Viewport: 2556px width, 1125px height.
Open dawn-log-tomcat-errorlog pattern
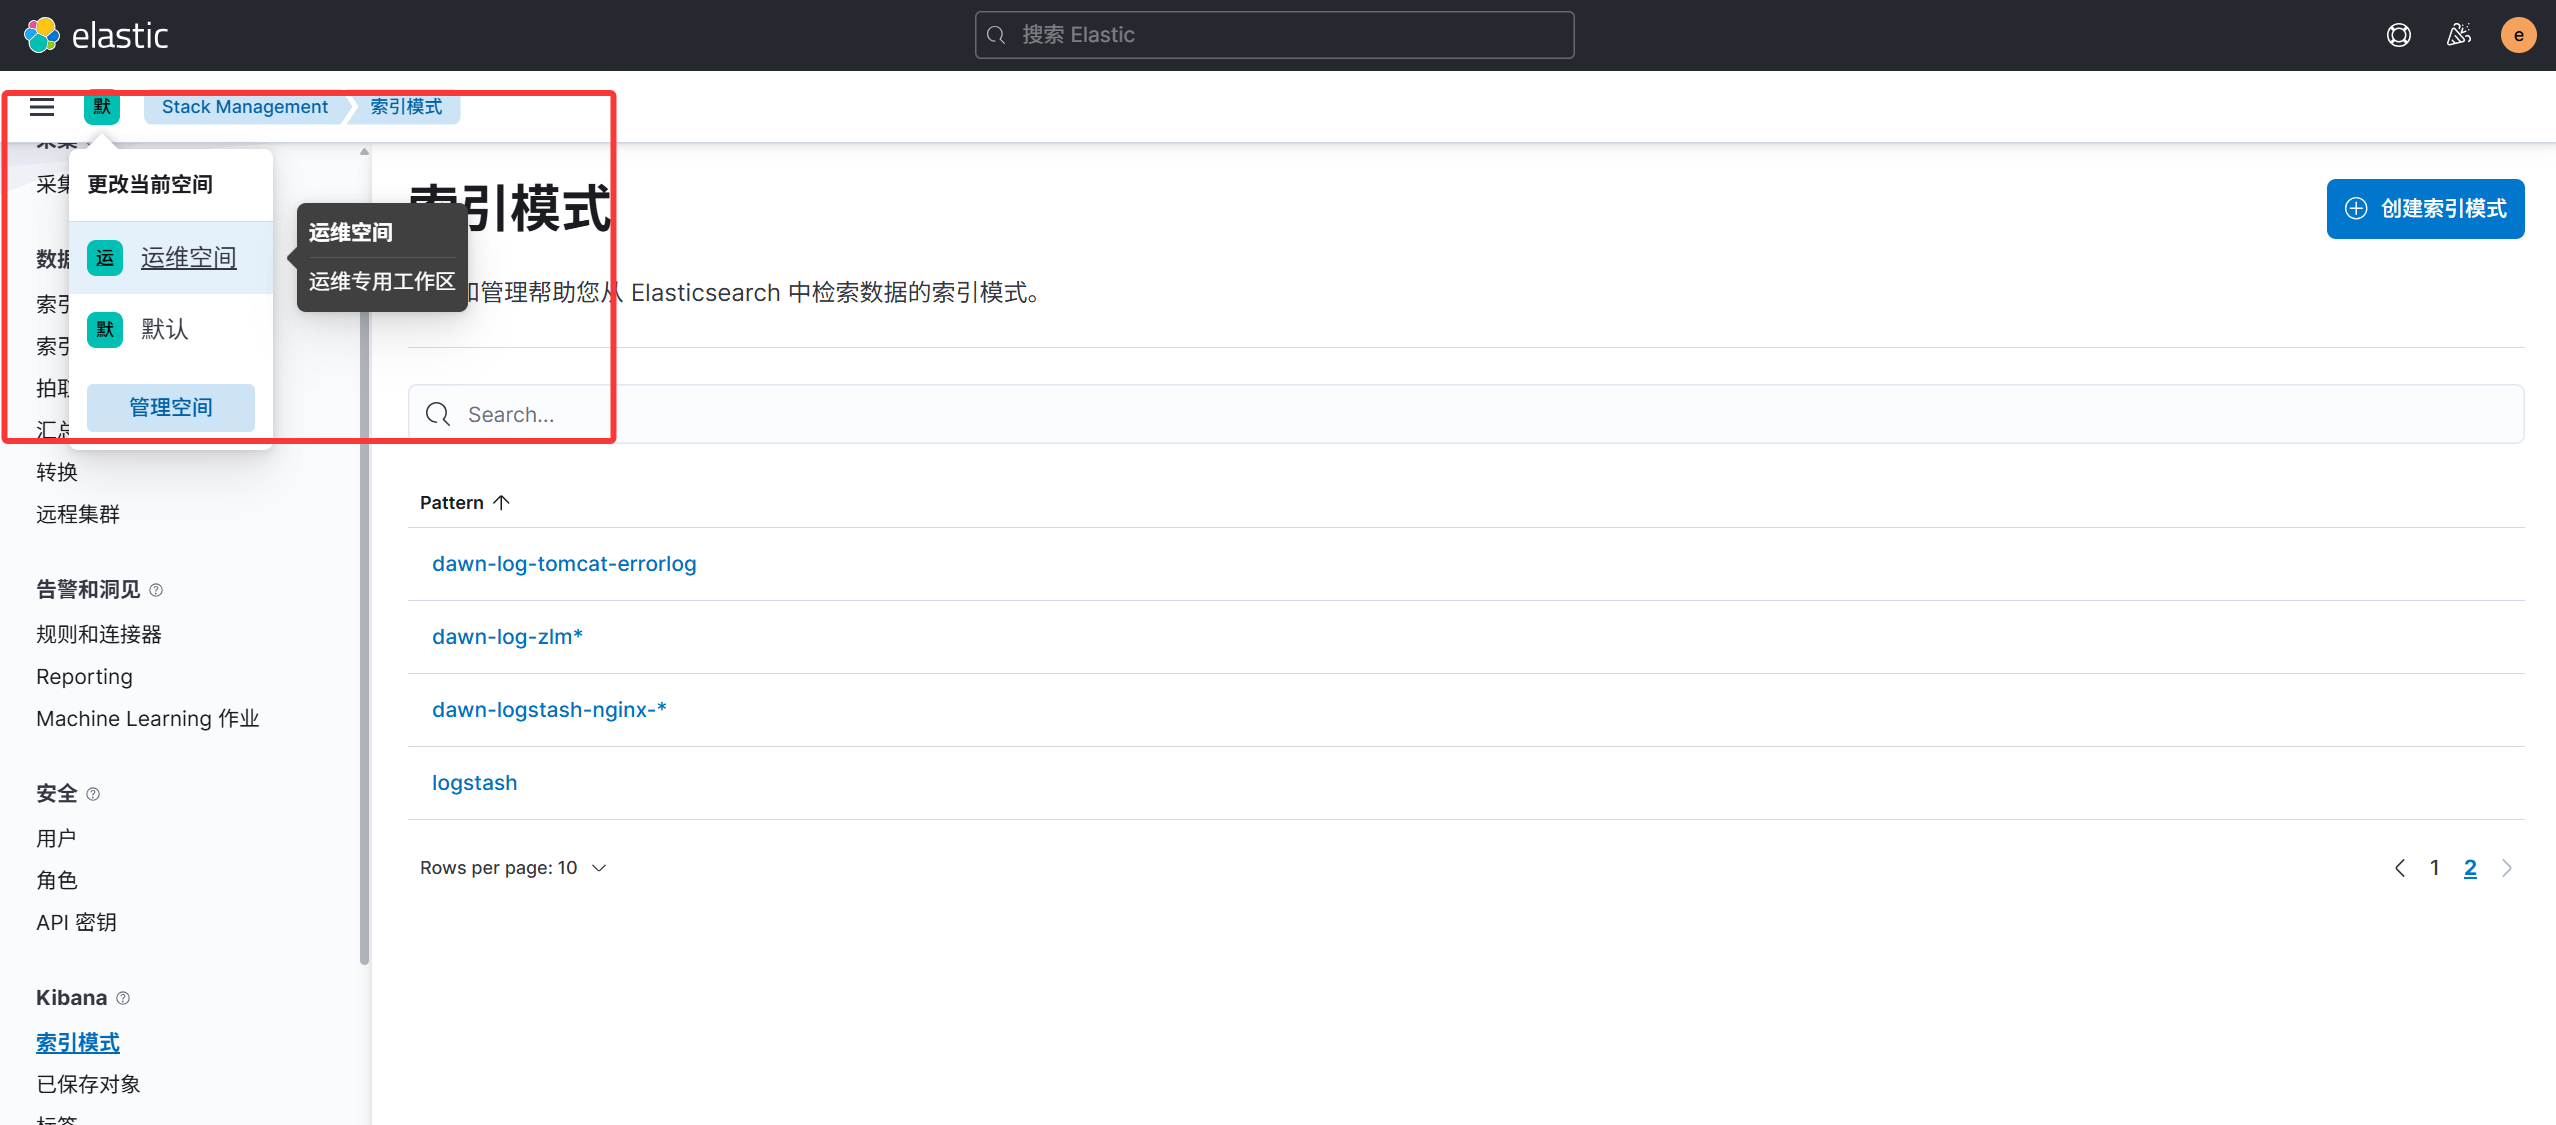pos(564,564)
